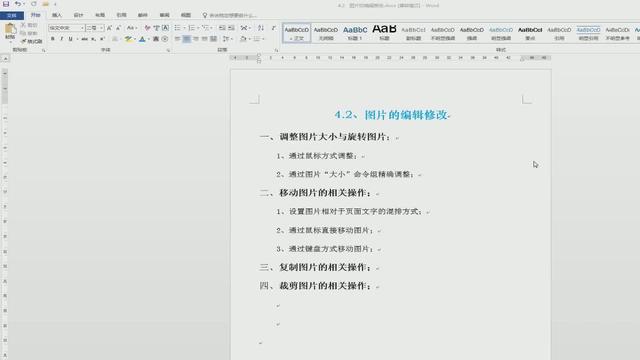Apply the Heading 1 style
The width and height of the screenshot is (640, 360).
pyautogui.click(x=355, y=33)
